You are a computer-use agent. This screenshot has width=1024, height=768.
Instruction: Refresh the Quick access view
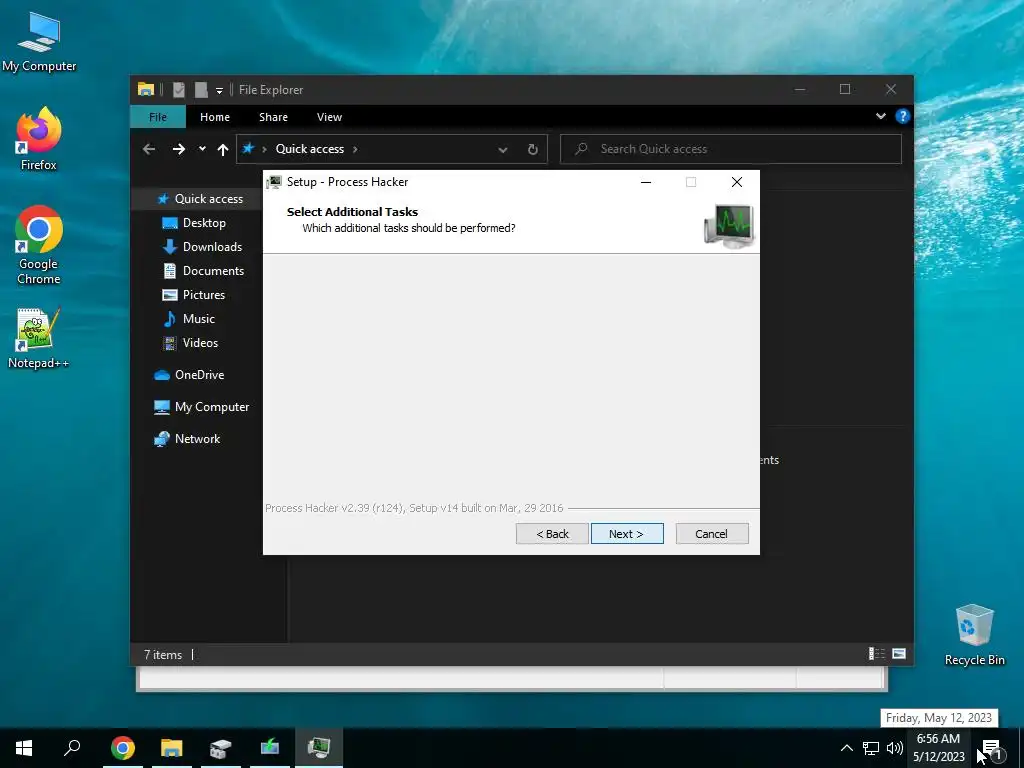coord(532,150)
